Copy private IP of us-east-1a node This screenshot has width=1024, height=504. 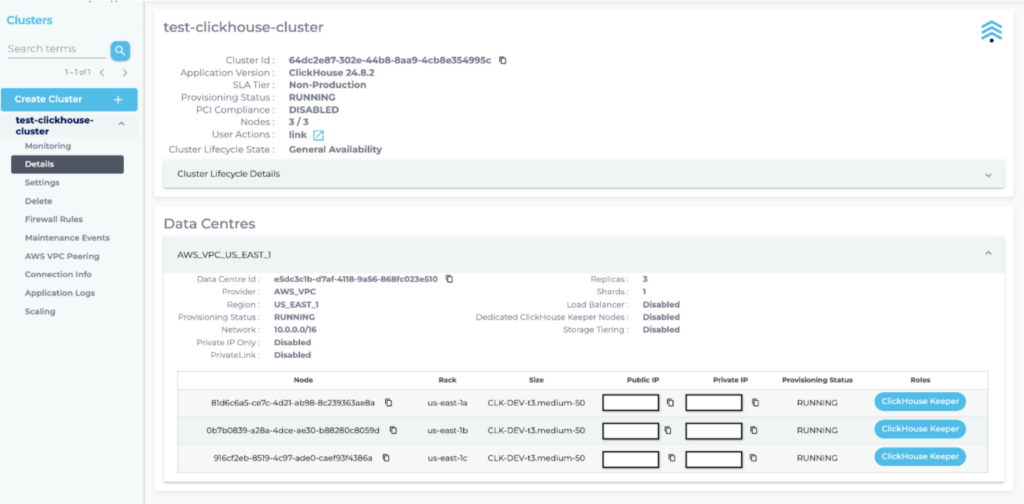(755, 402)
